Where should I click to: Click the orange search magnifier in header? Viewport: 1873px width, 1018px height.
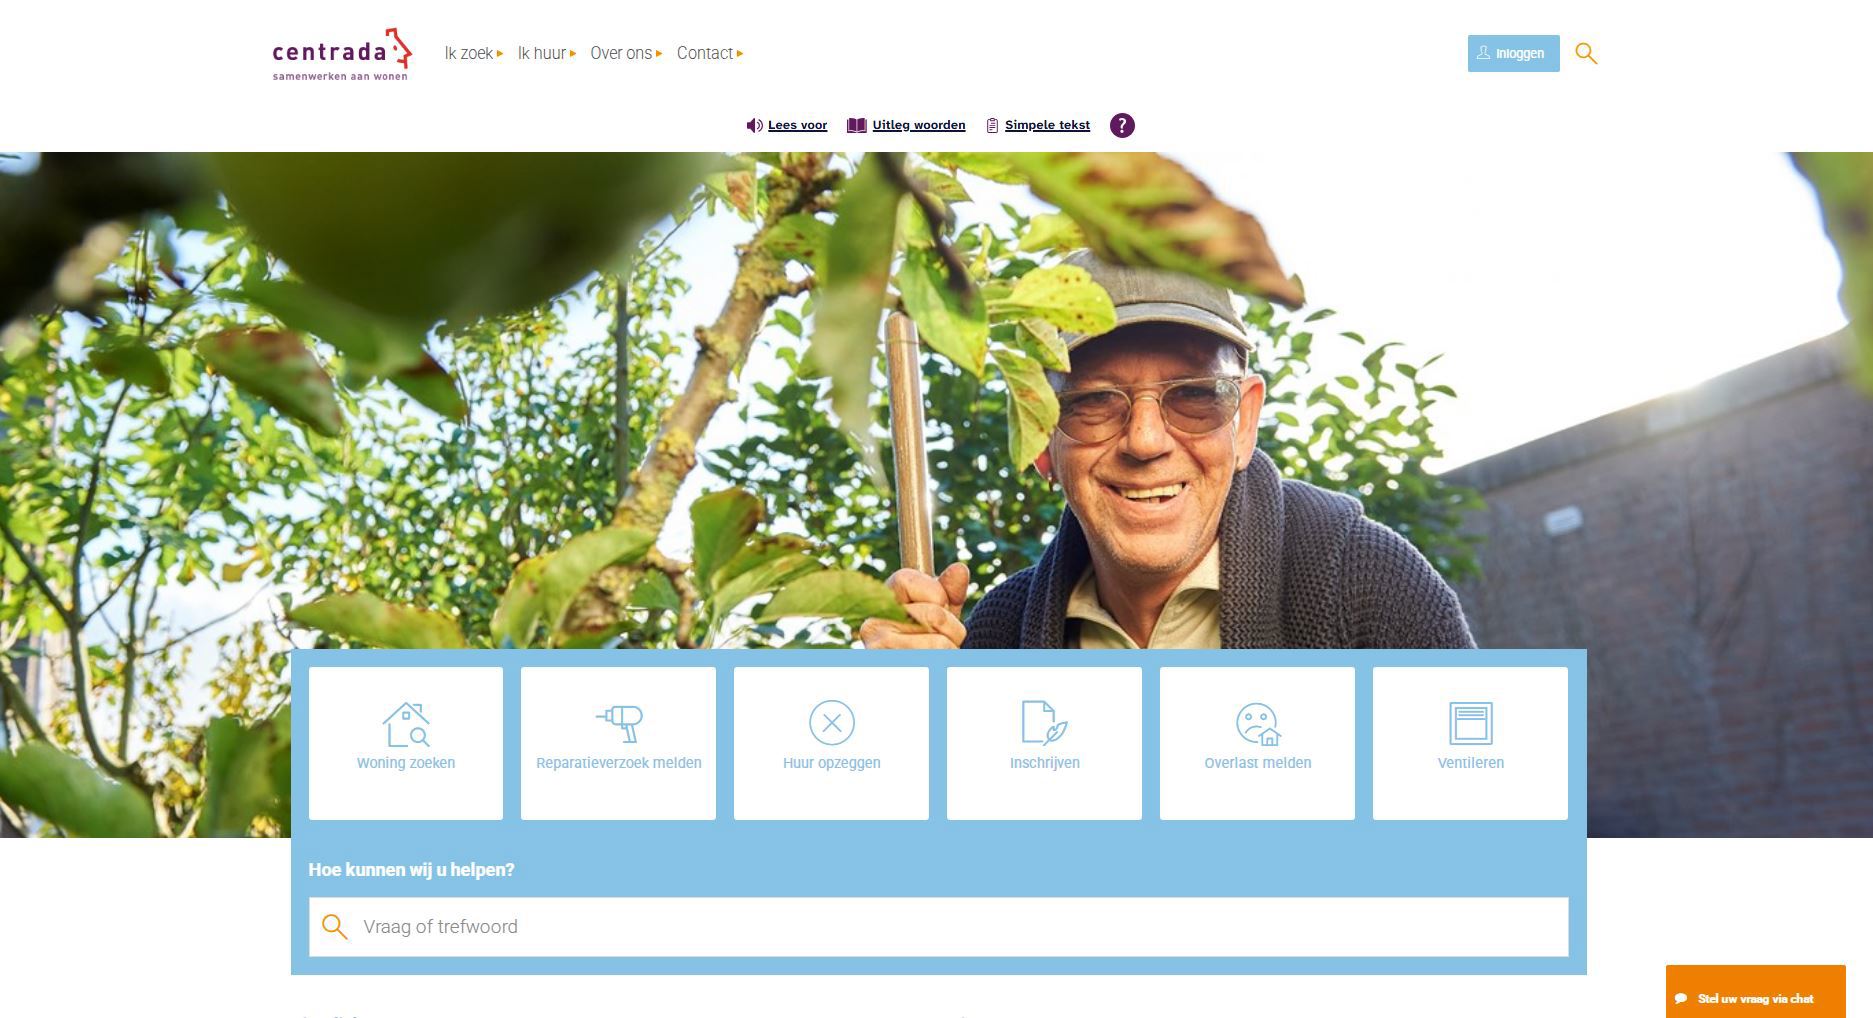(1586, 53)
